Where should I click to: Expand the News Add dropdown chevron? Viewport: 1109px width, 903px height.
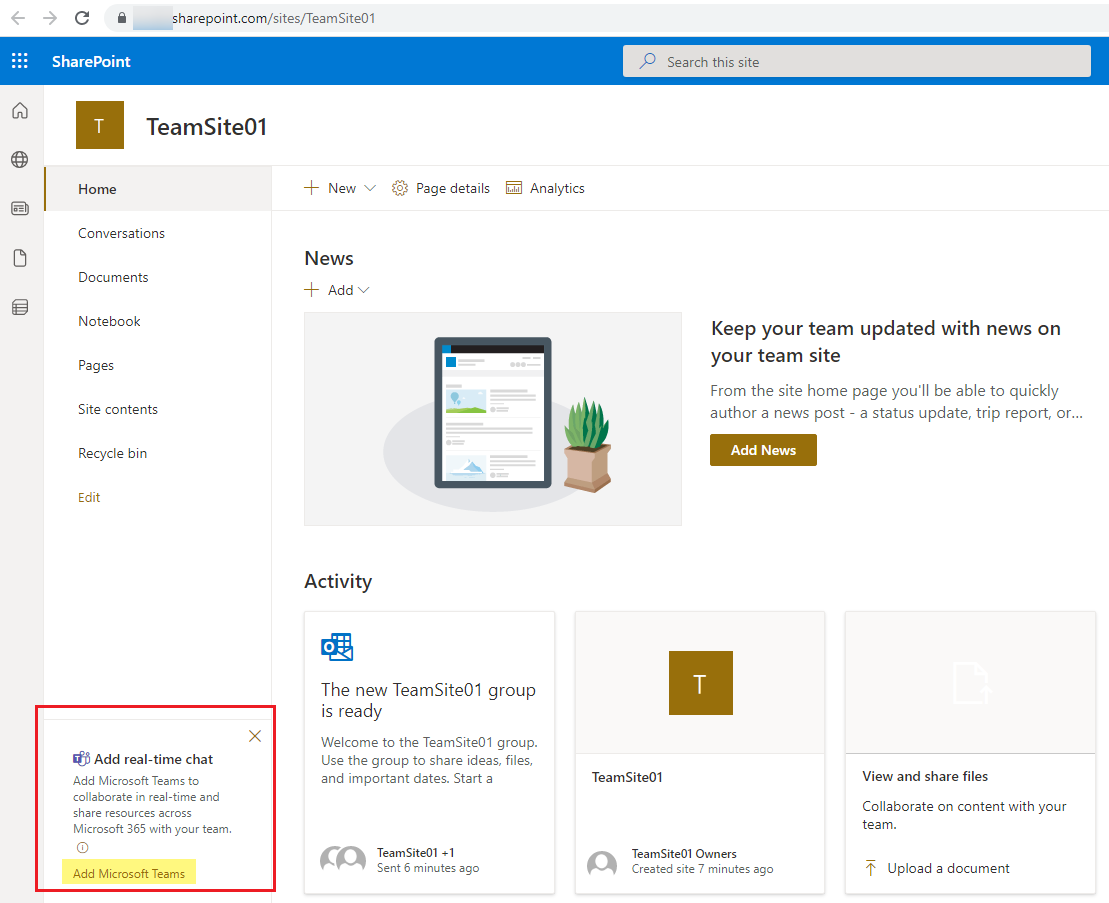click(364, 290)
